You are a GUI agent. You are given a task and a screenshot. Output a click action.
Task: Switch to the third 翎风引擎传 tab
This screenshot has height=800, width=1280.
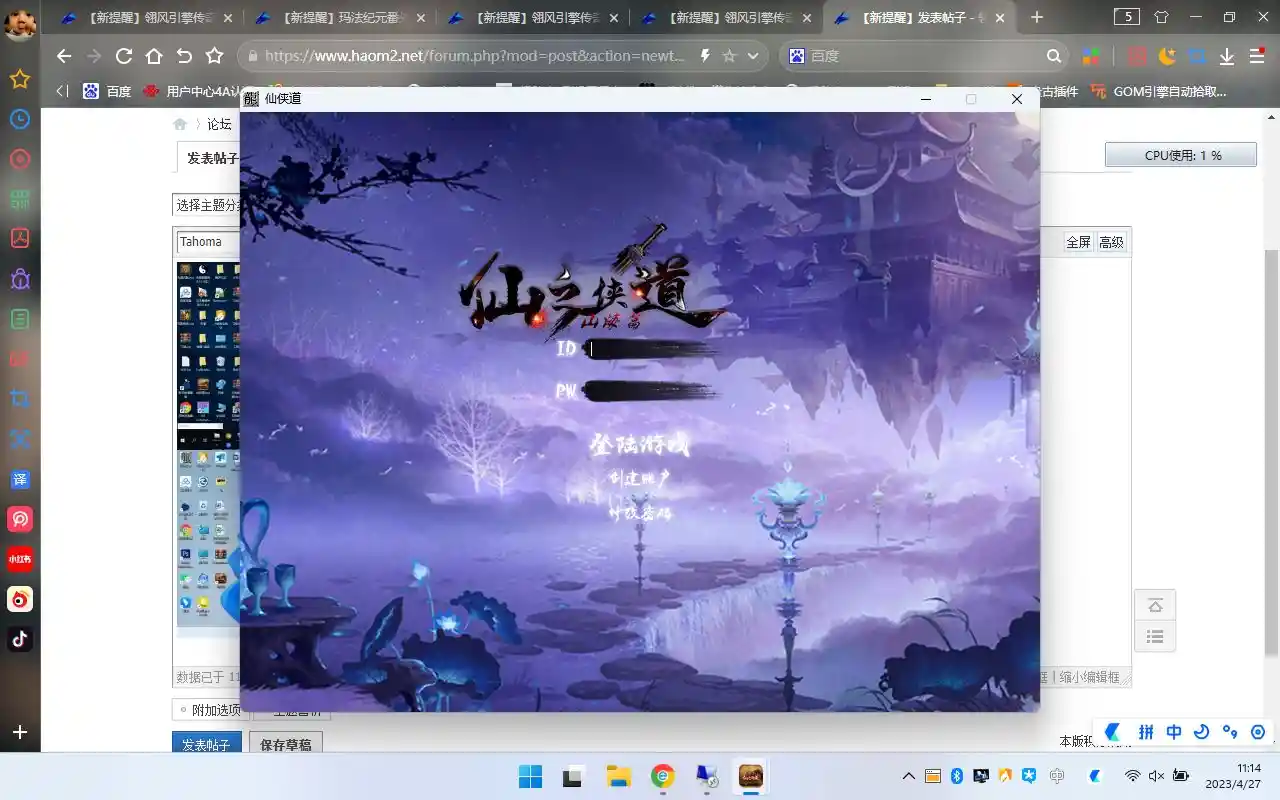coord(726,17)
